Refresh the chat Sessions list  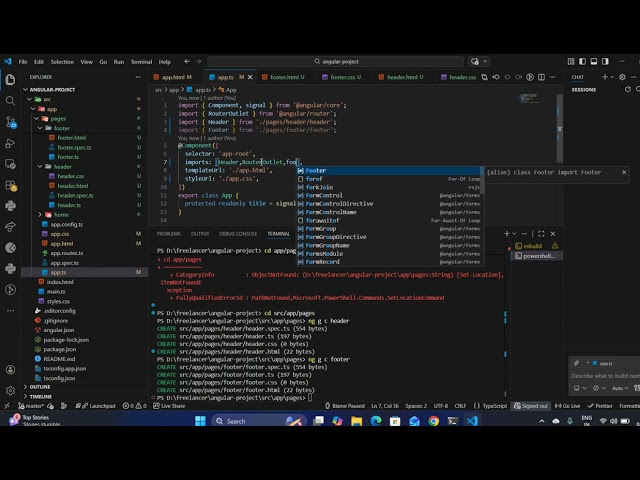tap(628, 89)
